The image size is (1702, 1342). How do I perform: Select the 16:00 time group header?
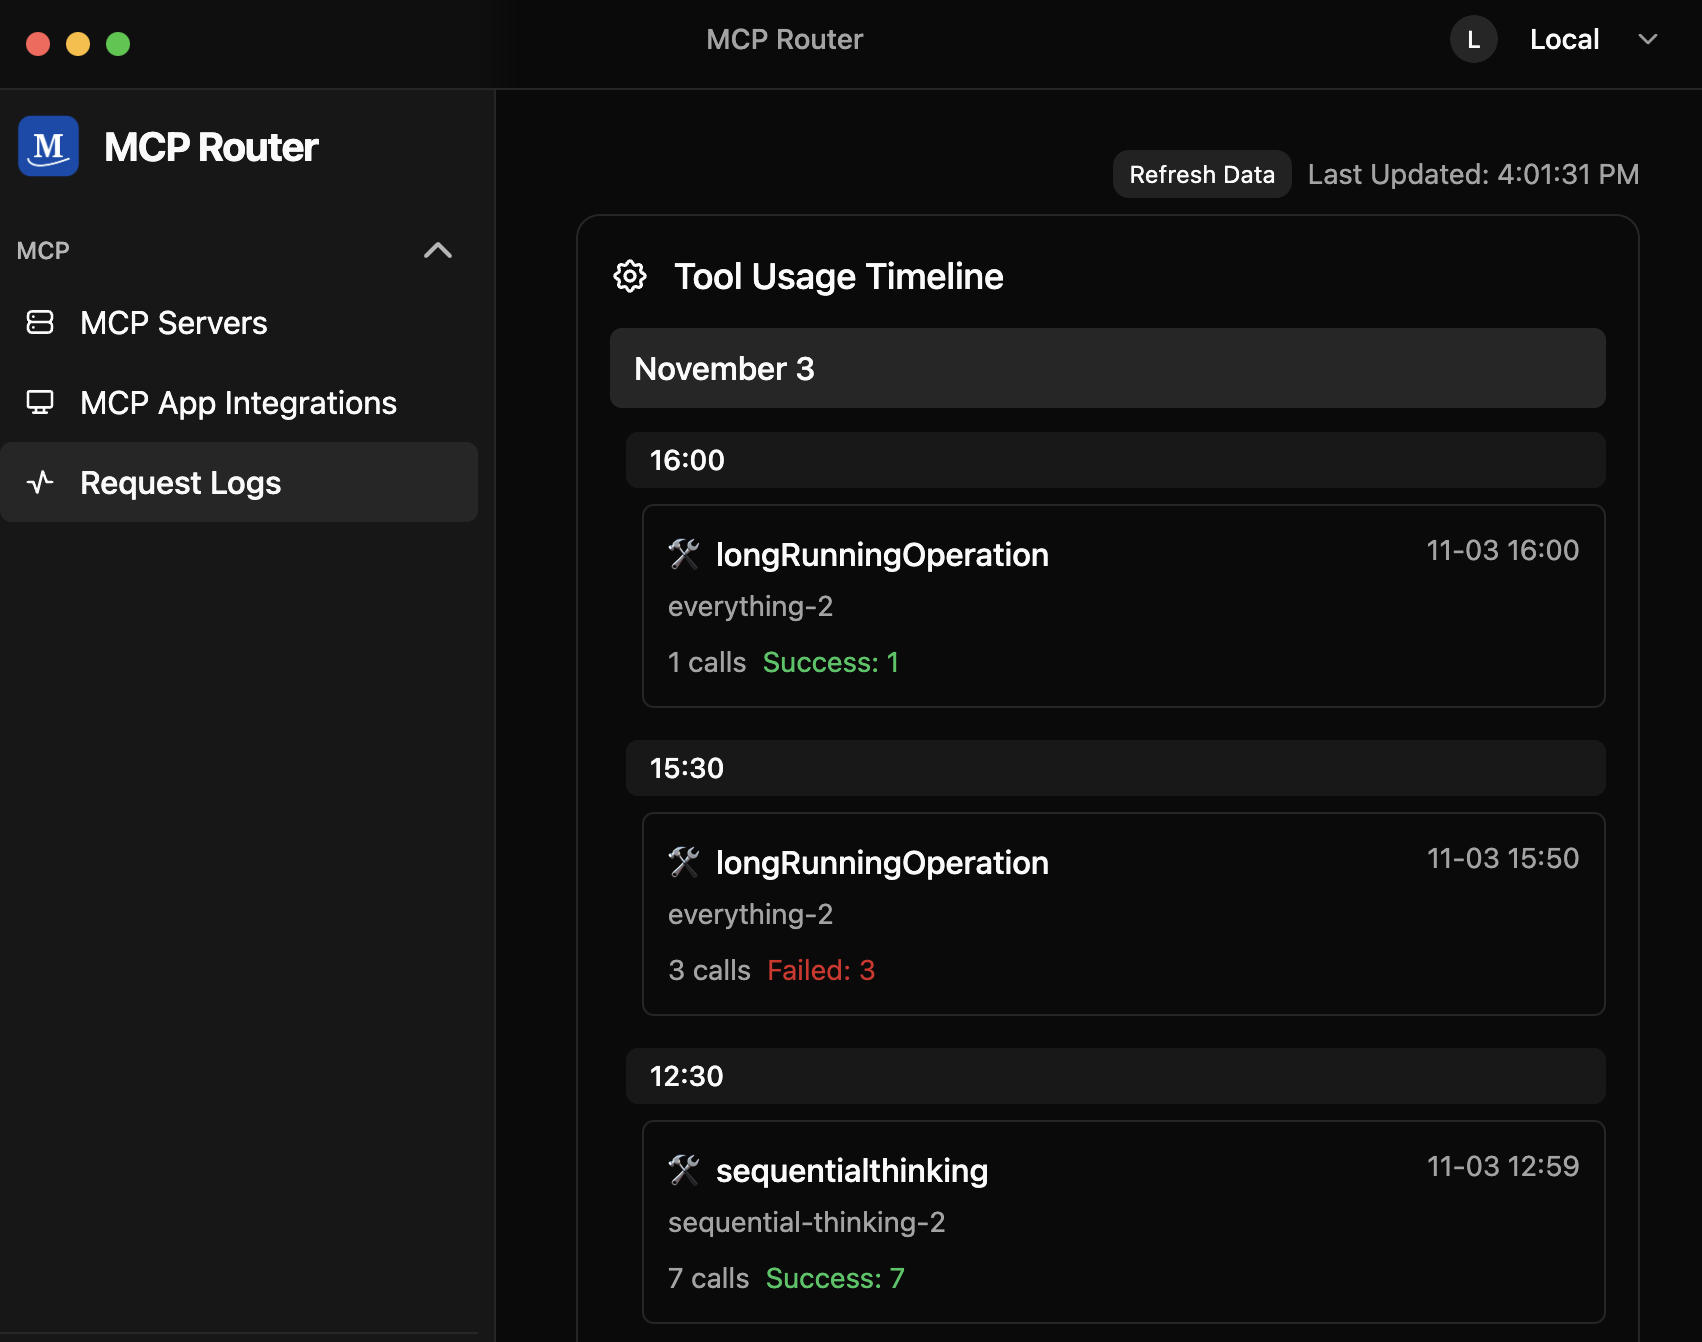1115,460
